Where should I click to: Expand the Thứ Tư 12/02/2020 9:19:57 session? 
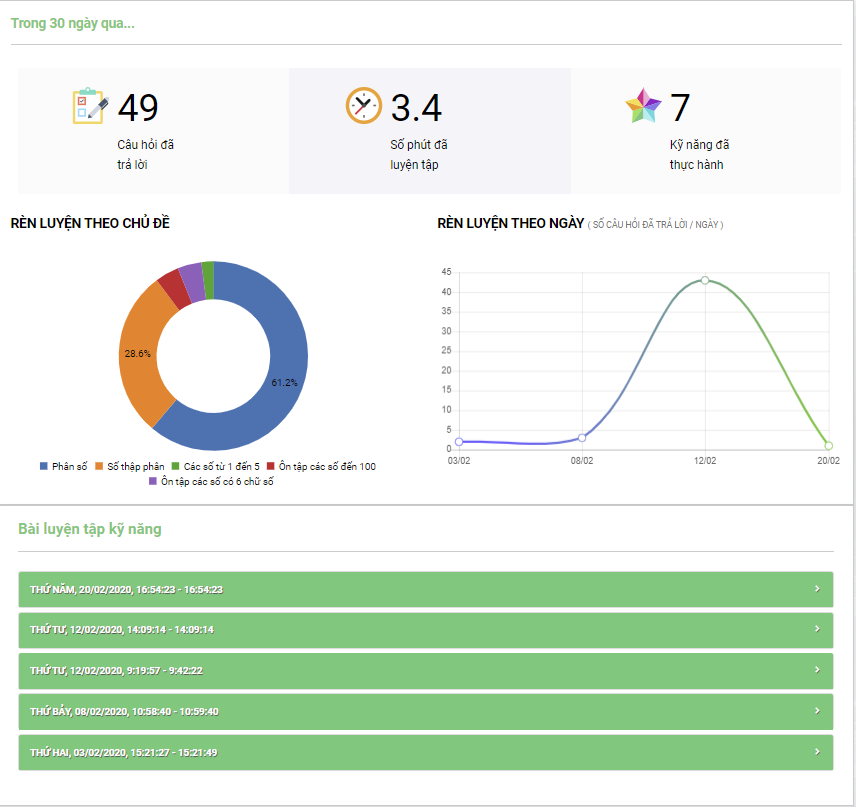pyautogui.click(x=425, y=670)
